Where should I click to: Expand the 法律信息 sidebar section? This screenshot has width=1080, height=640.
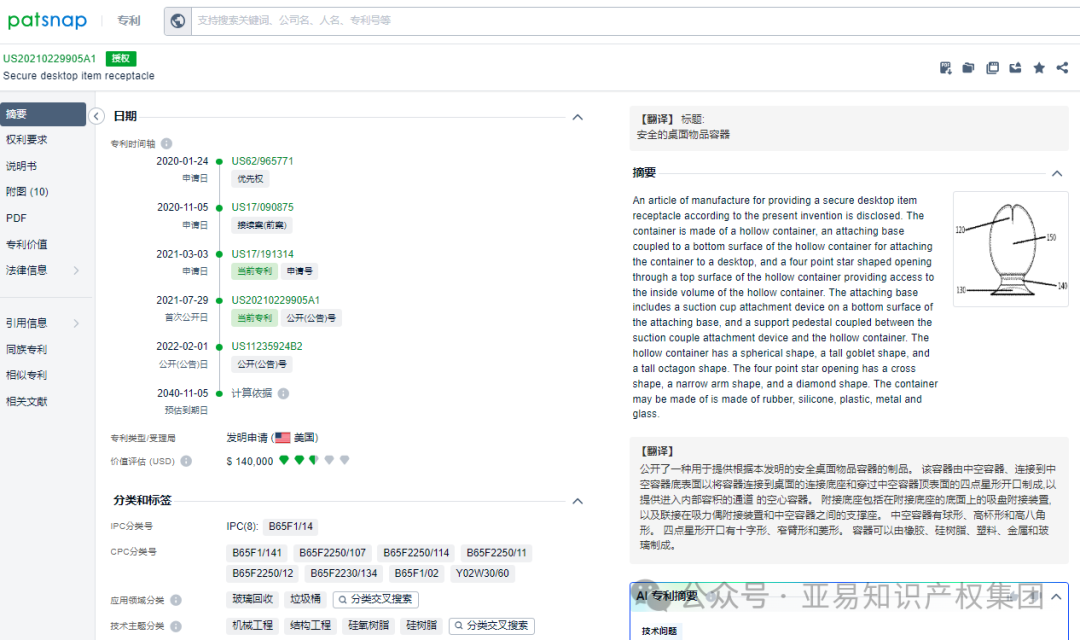pos(30,269)
